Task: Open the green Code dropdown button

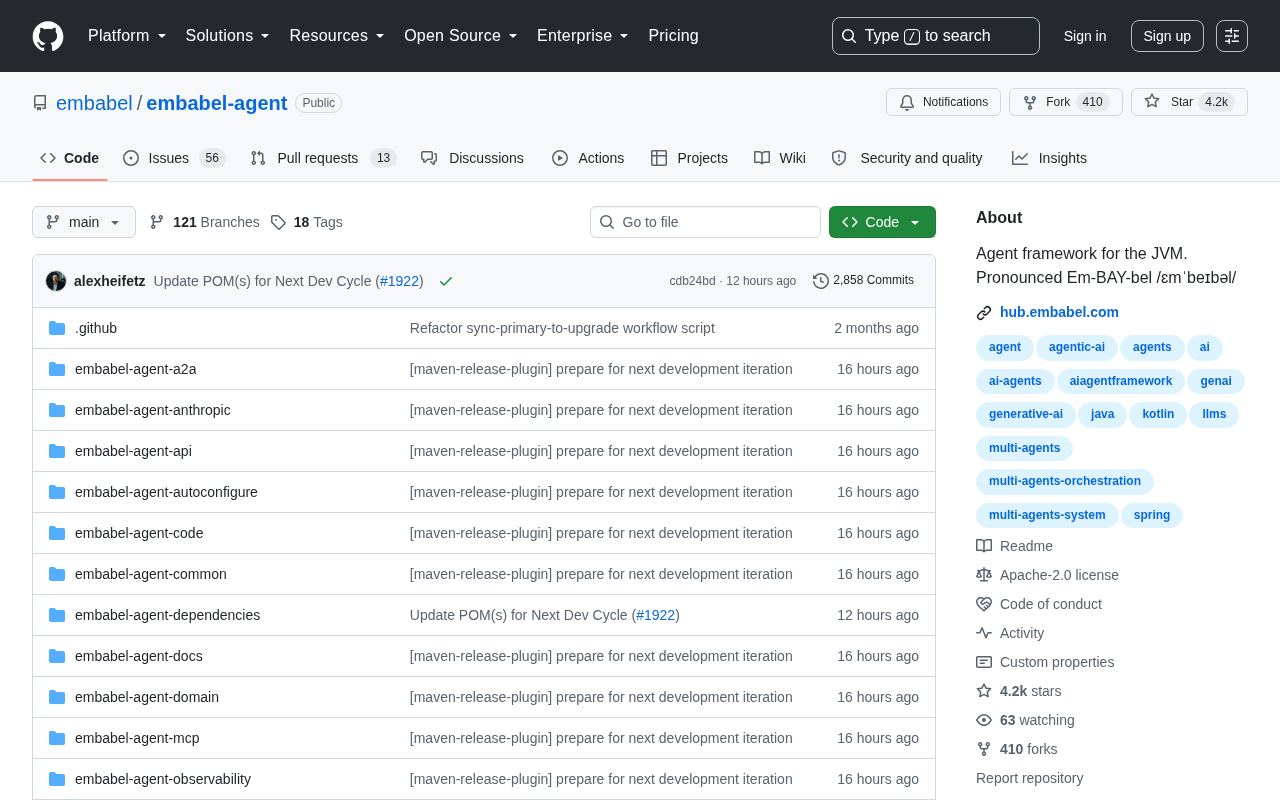Action: [x=882, y=222]
